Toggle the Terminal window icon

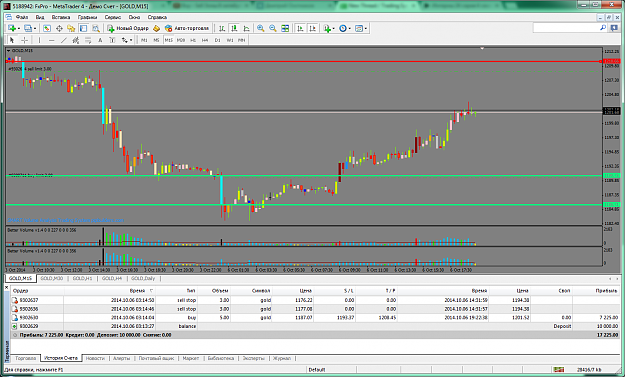(83, 28)
